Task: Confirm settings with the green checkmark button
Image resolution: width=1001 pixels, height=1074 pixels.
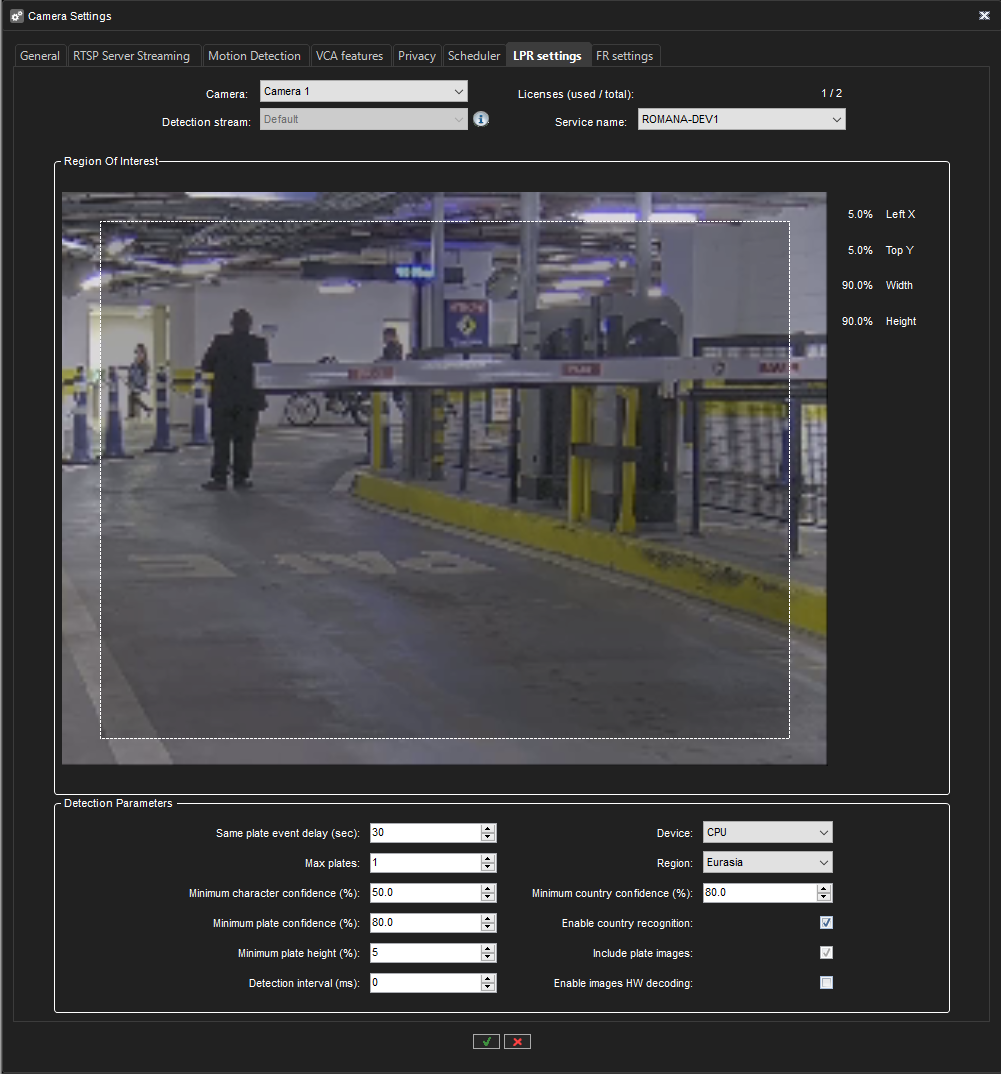Action: click(486, 1041)
